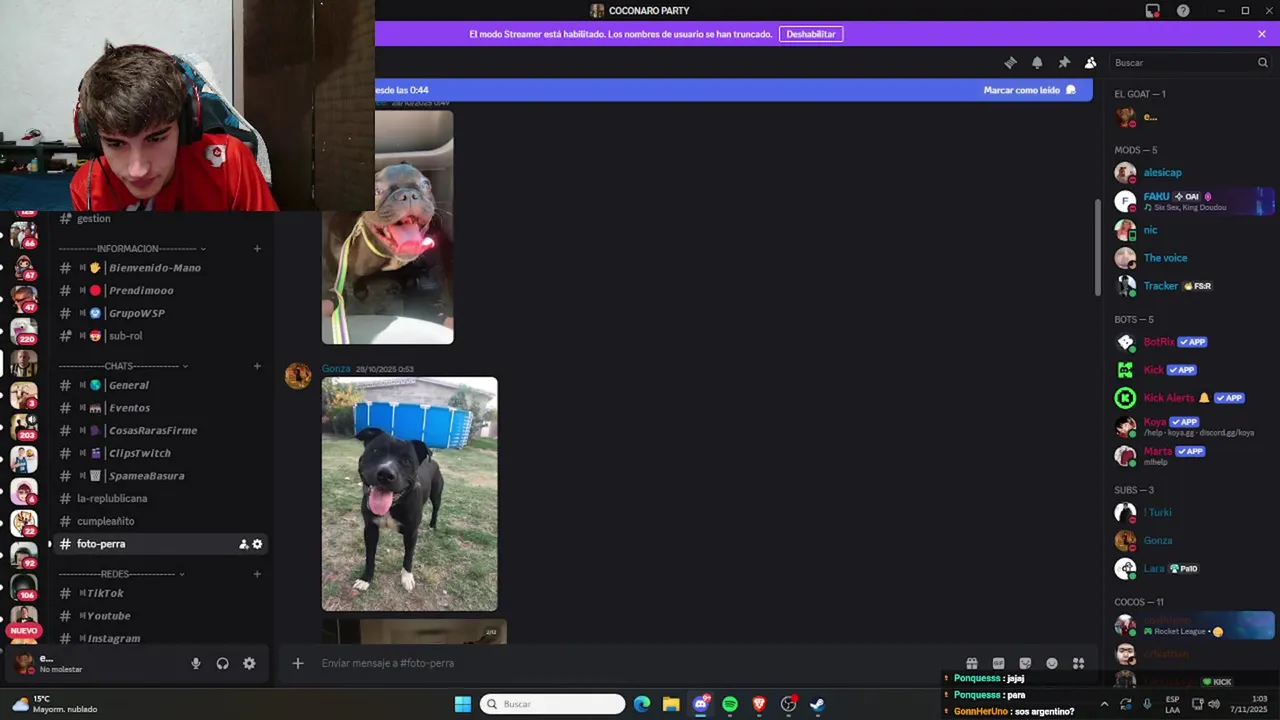The width and height of the screenshot is (1280, 720).
Task: Select Koya bot in members list
Action: (1190, 426)
